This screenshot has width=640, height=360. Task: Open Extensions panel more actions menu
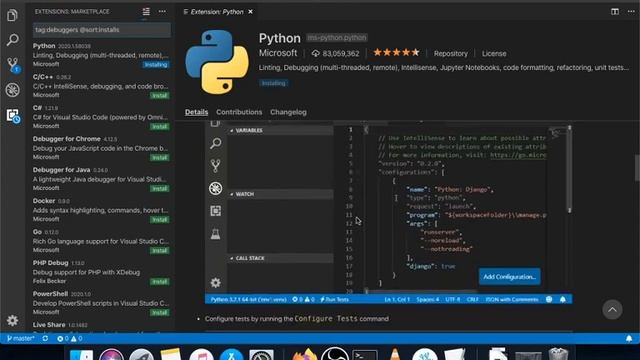[162, 11]
